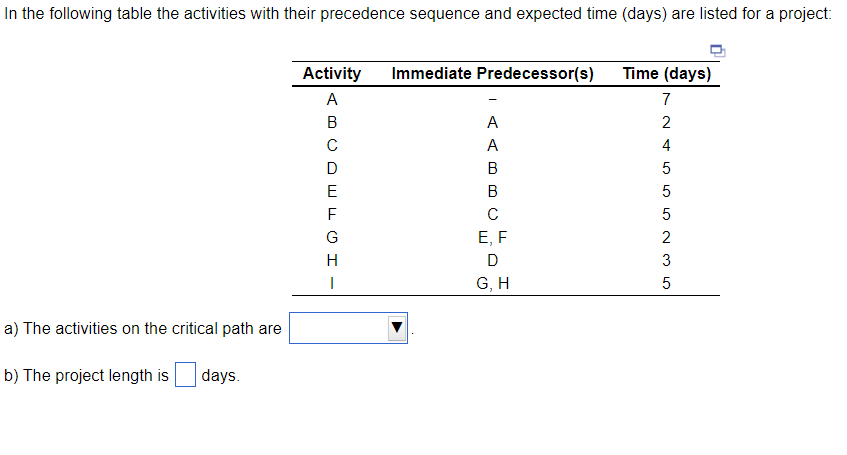This screenshot has width=847, height=455.
Task: Click the project length input box
Action: [x=185, y=375]
